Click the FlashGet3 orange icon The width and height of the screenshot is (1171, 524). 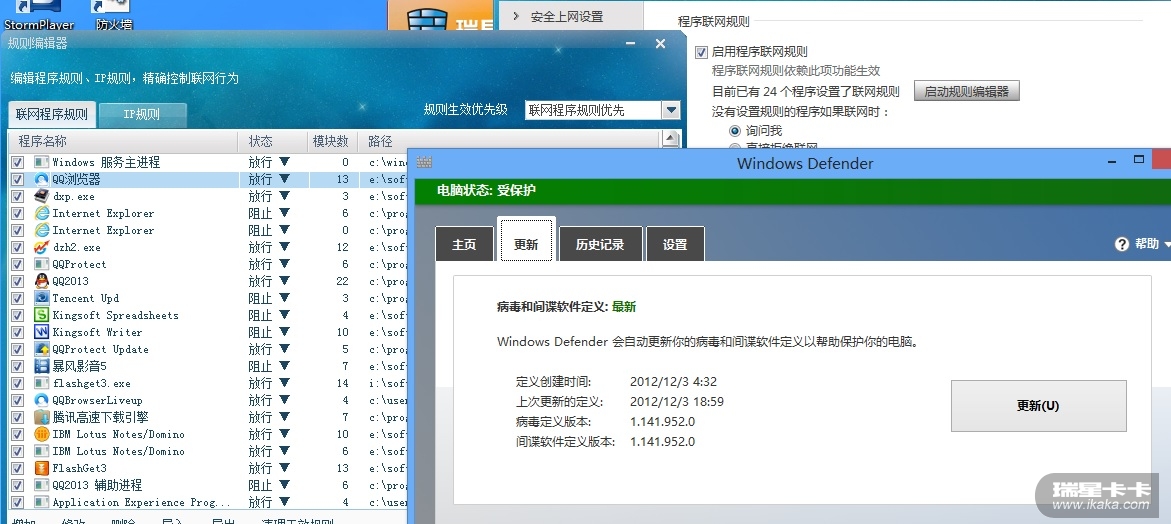coord(41,468)
